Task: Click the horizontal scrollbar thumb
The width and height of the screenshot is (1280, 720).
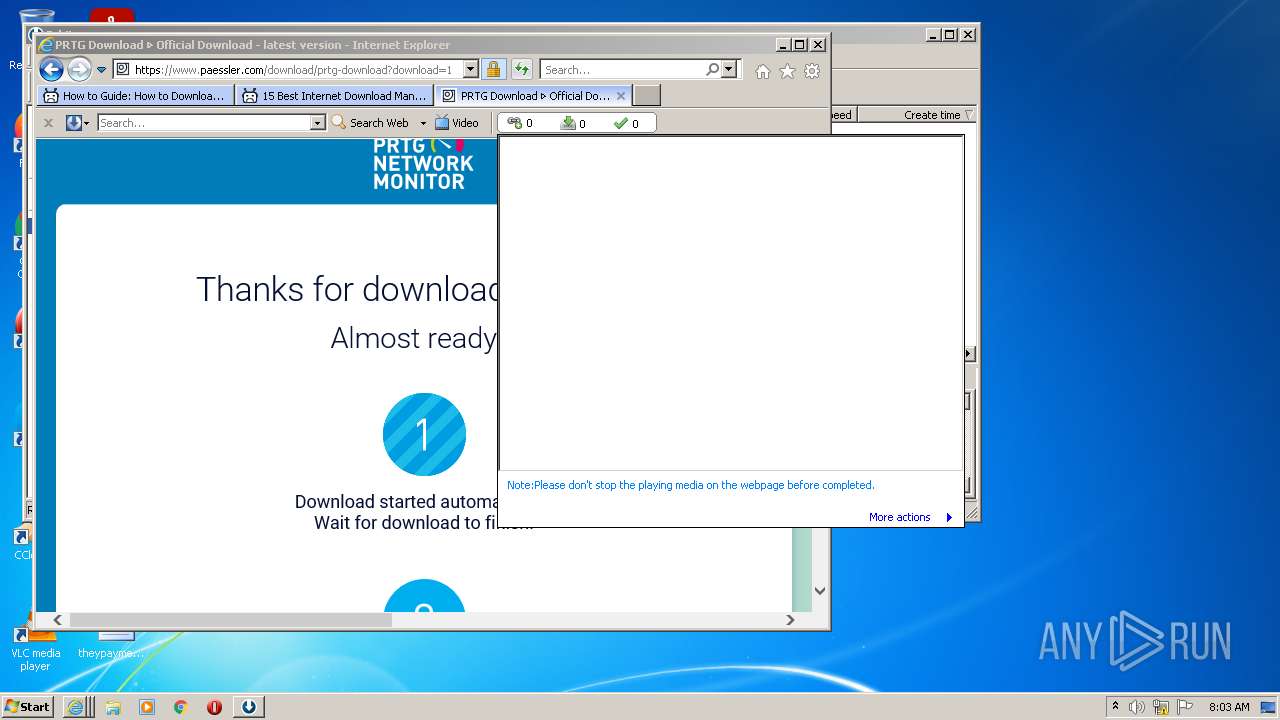Action: click(x=230, y=620)
